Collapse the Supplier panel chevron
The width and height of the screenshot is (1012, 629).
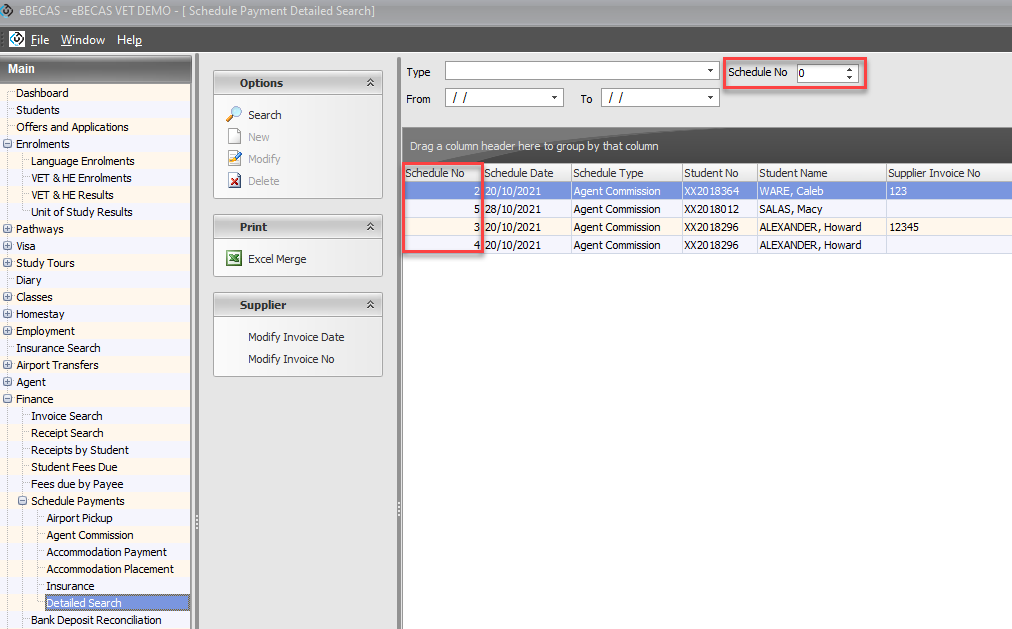tap(370, 305)
